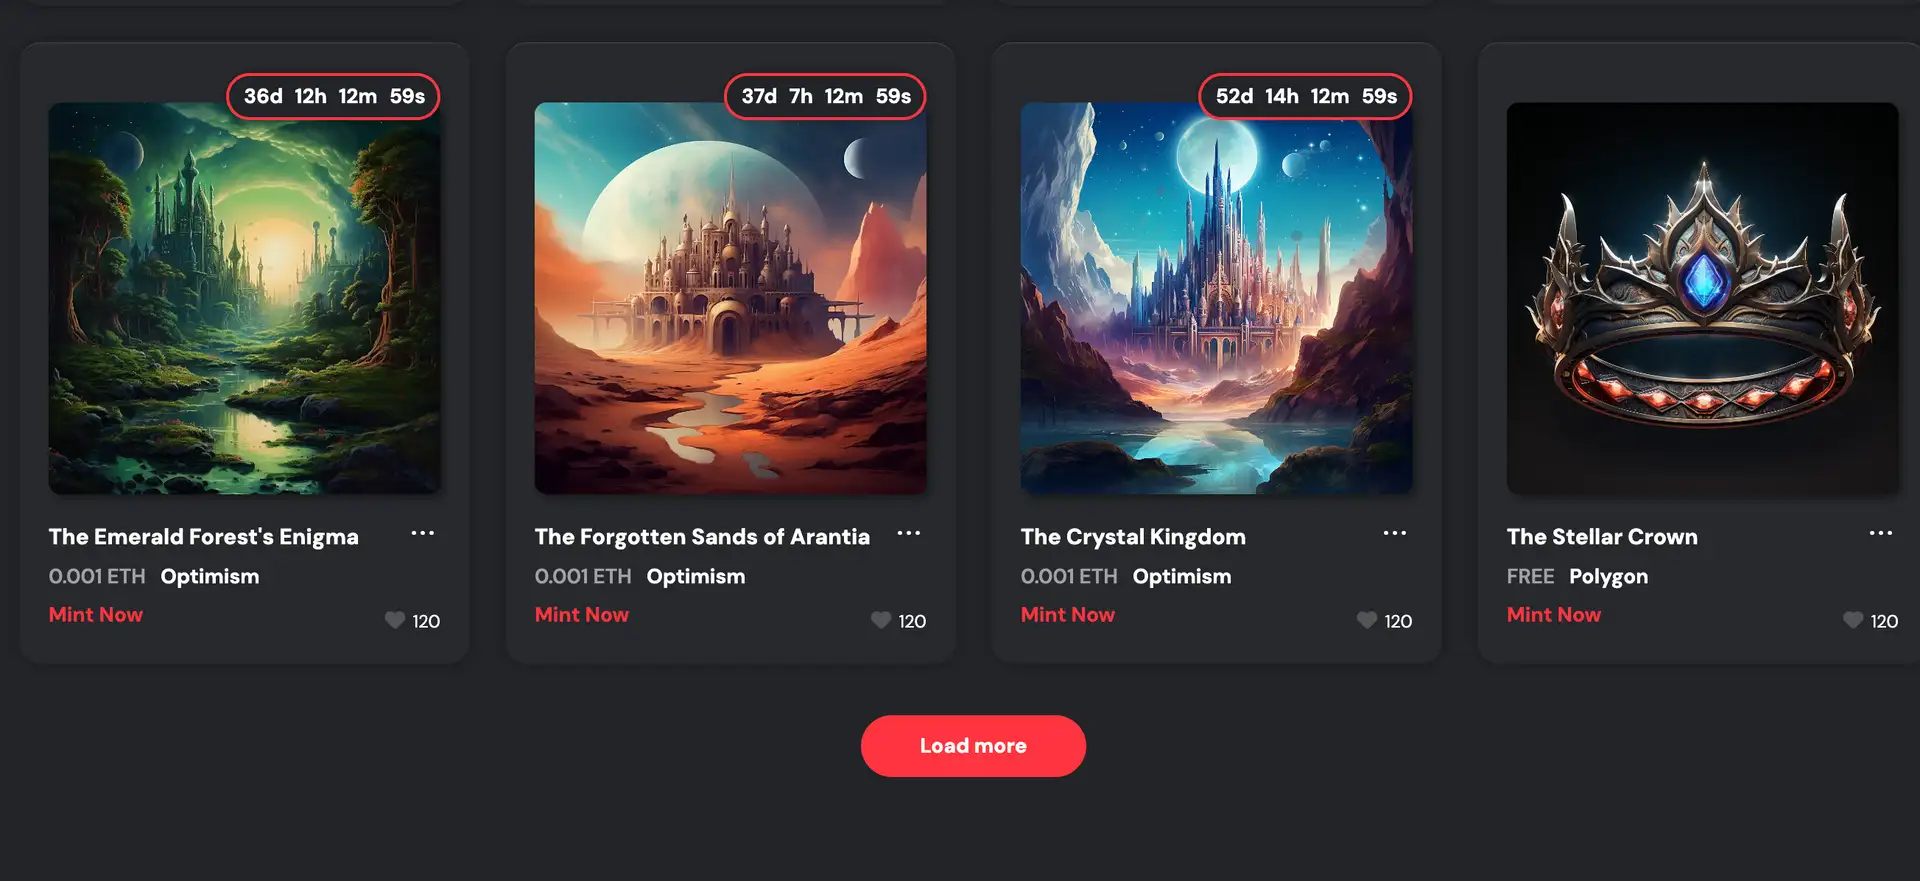
Task: View the Stellar Crown image
Action: pos(1703,298)
